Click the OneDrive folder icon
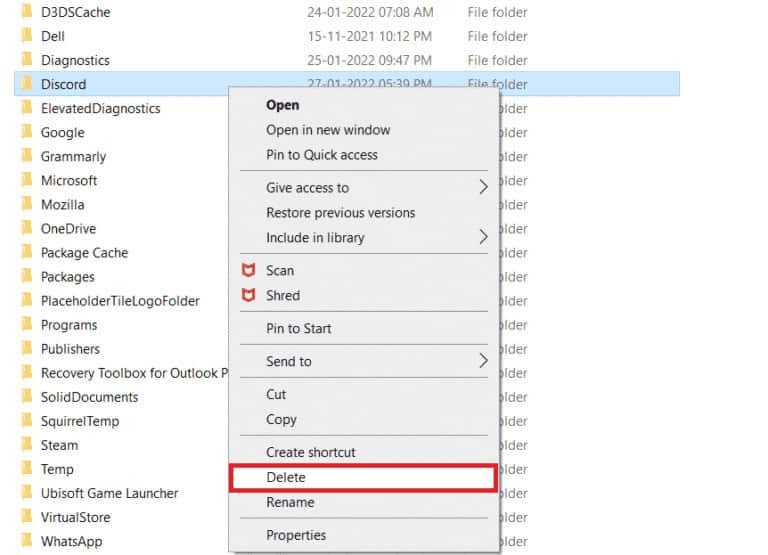 27,228
